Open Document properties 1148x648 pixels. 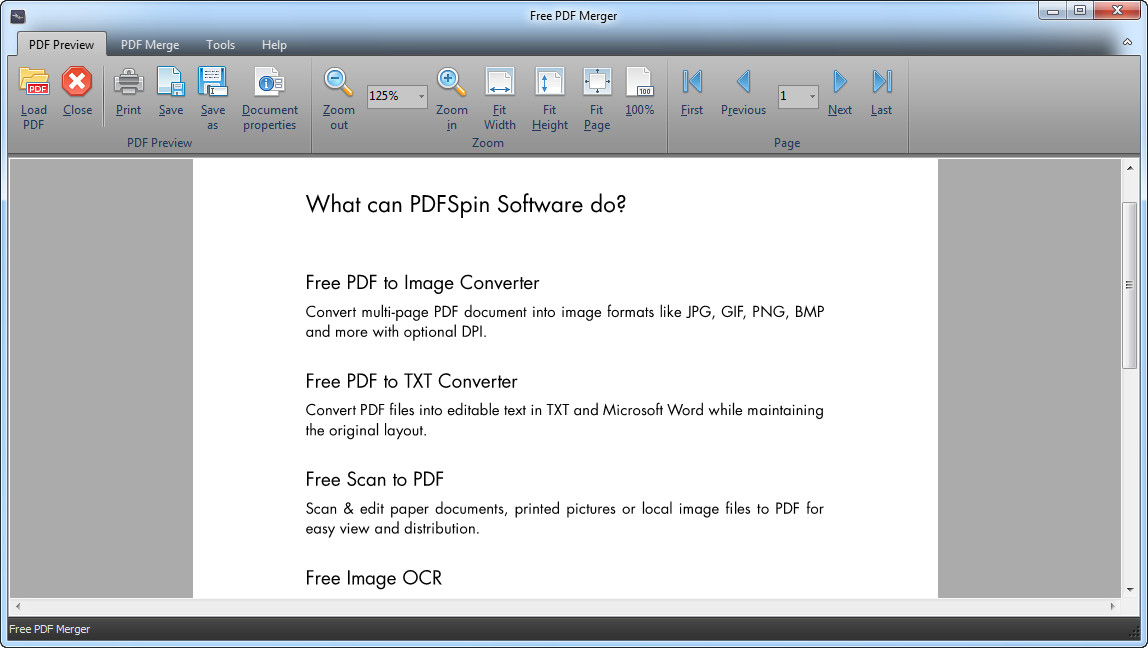tap(269, 99)
